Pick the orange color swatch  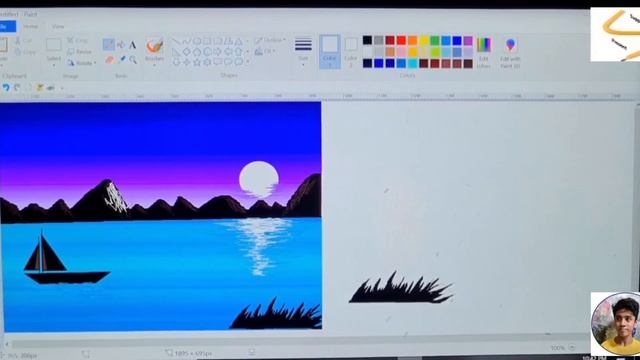[413, 40]
